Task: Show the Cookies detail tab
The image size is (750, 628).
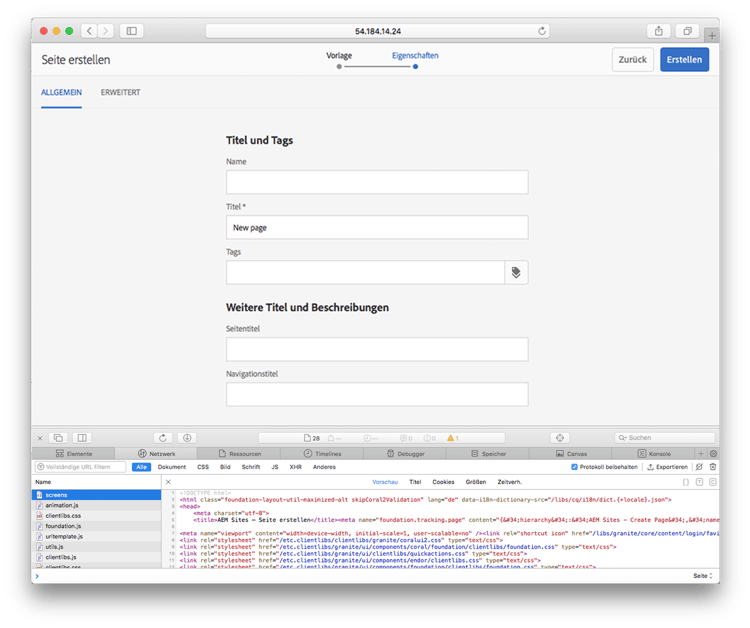Action: coord(443,482)
